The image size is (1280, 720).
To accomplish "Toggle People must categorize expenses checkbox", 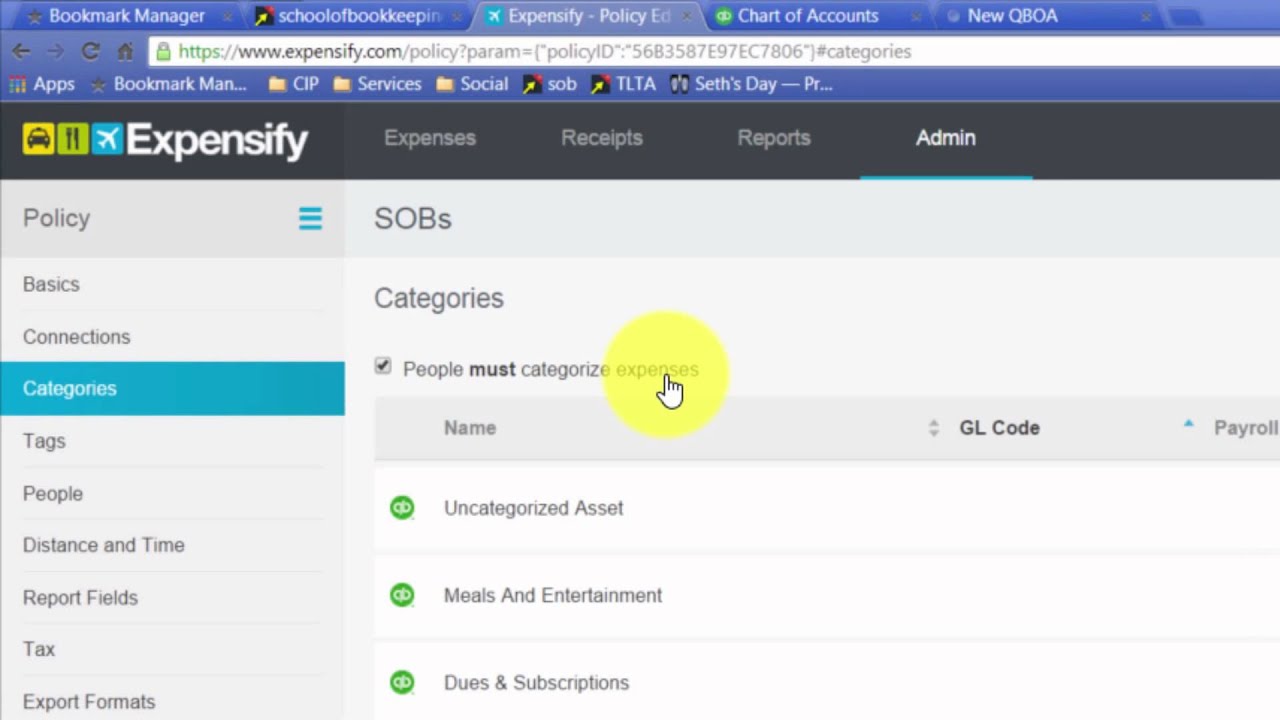I will click(x=383, y=366).
